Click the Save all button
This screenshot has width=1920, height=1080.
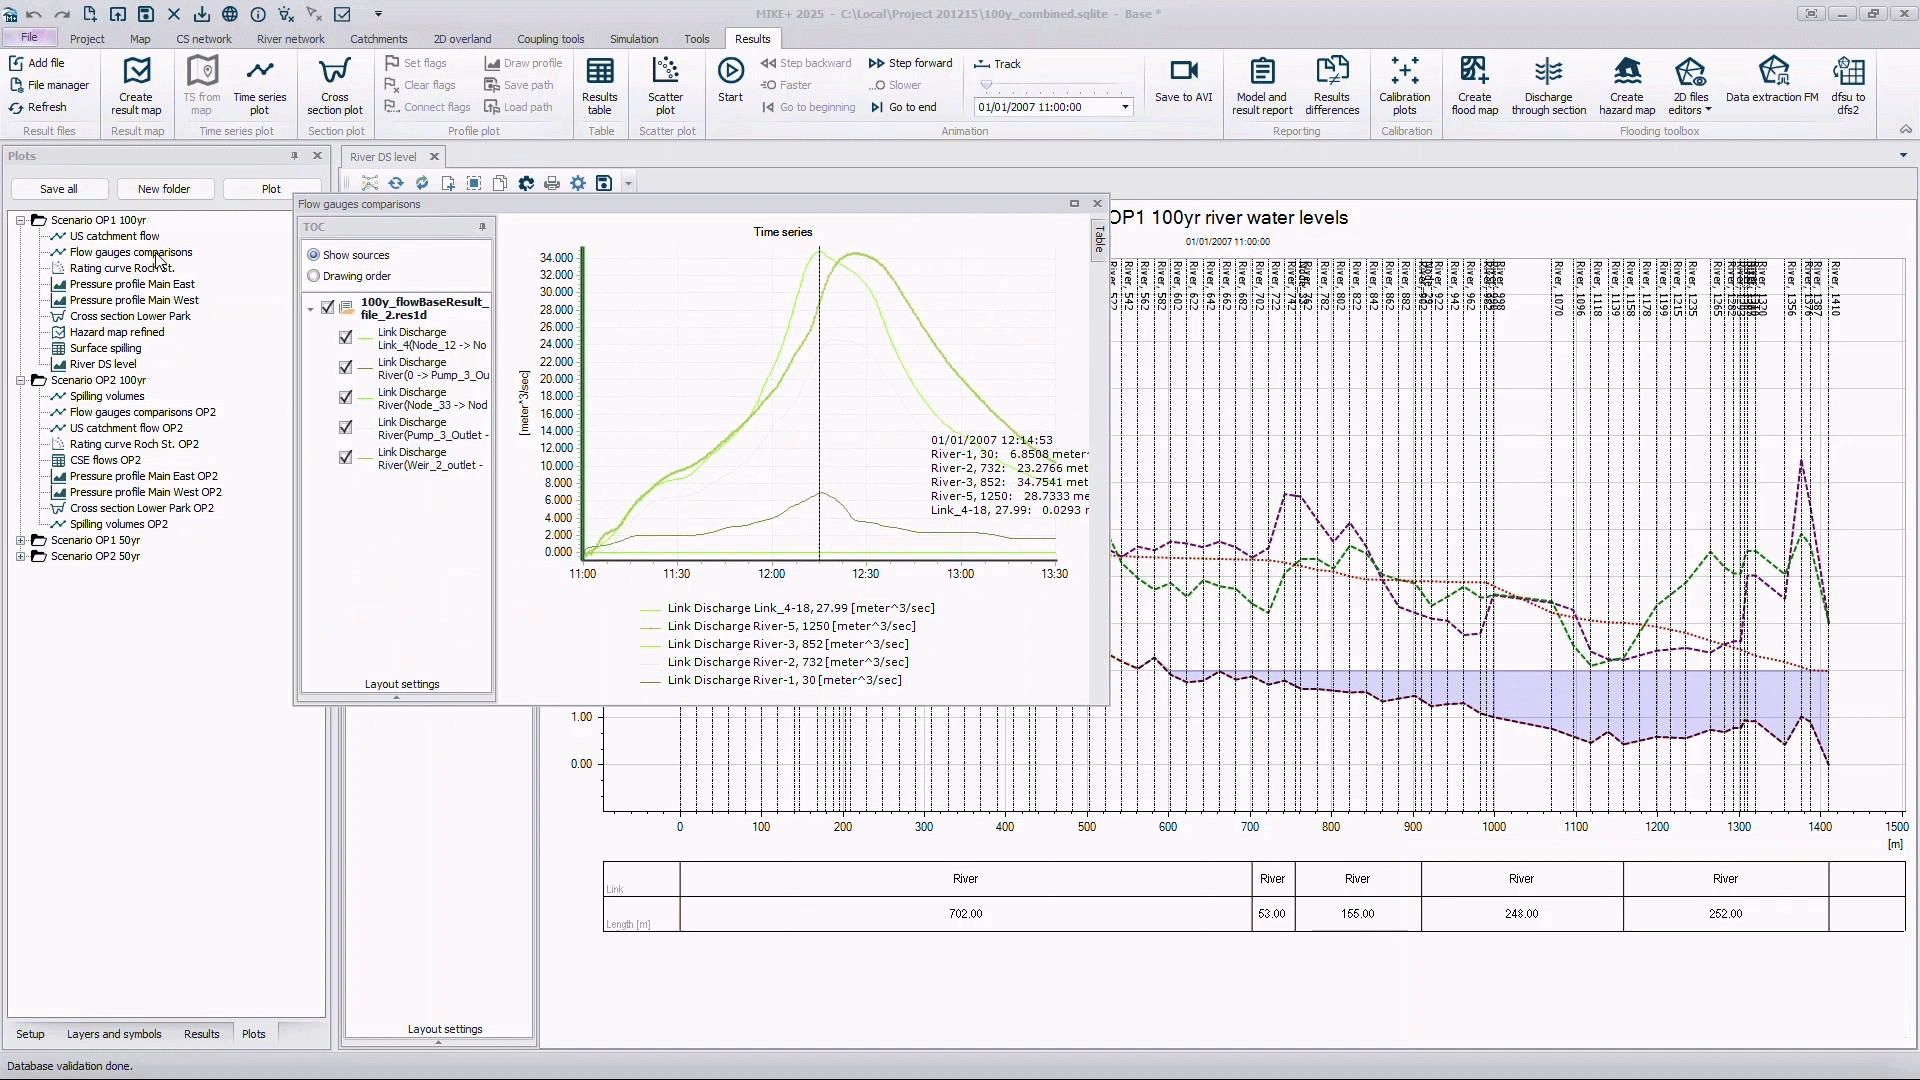point(58,189)
